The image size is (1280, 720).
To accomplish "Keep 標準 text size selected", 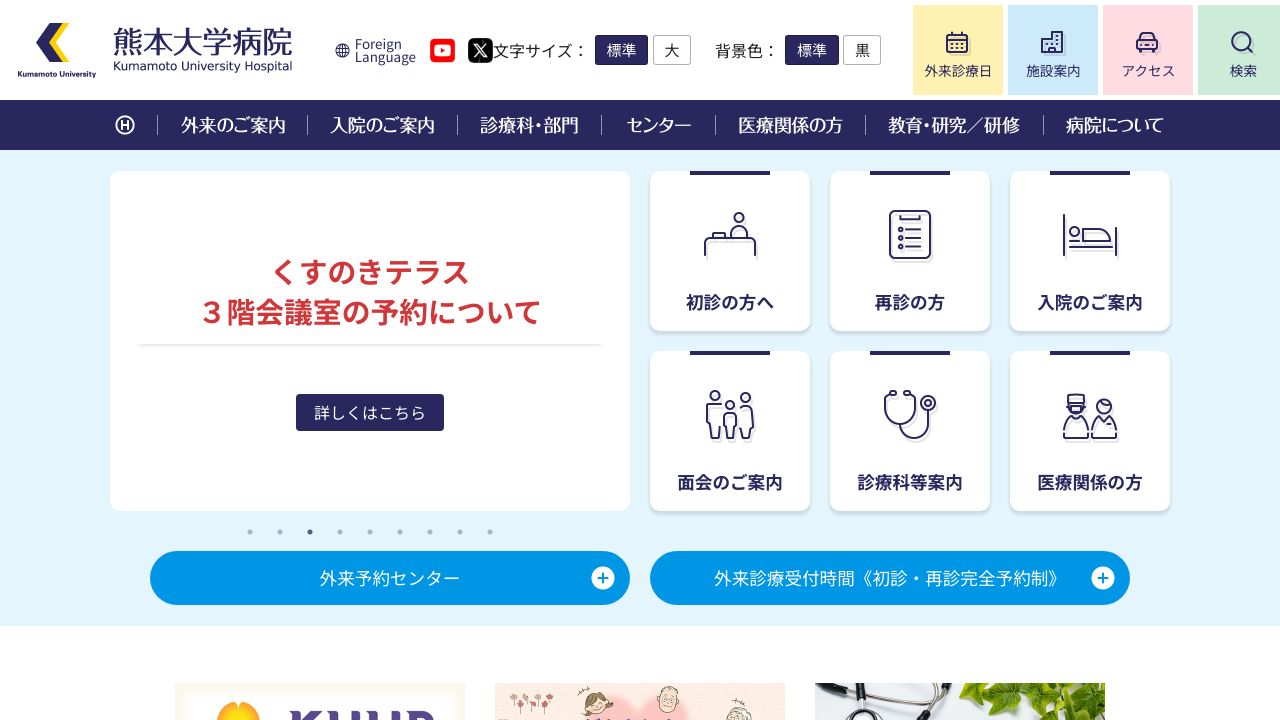I will point(621,50).
